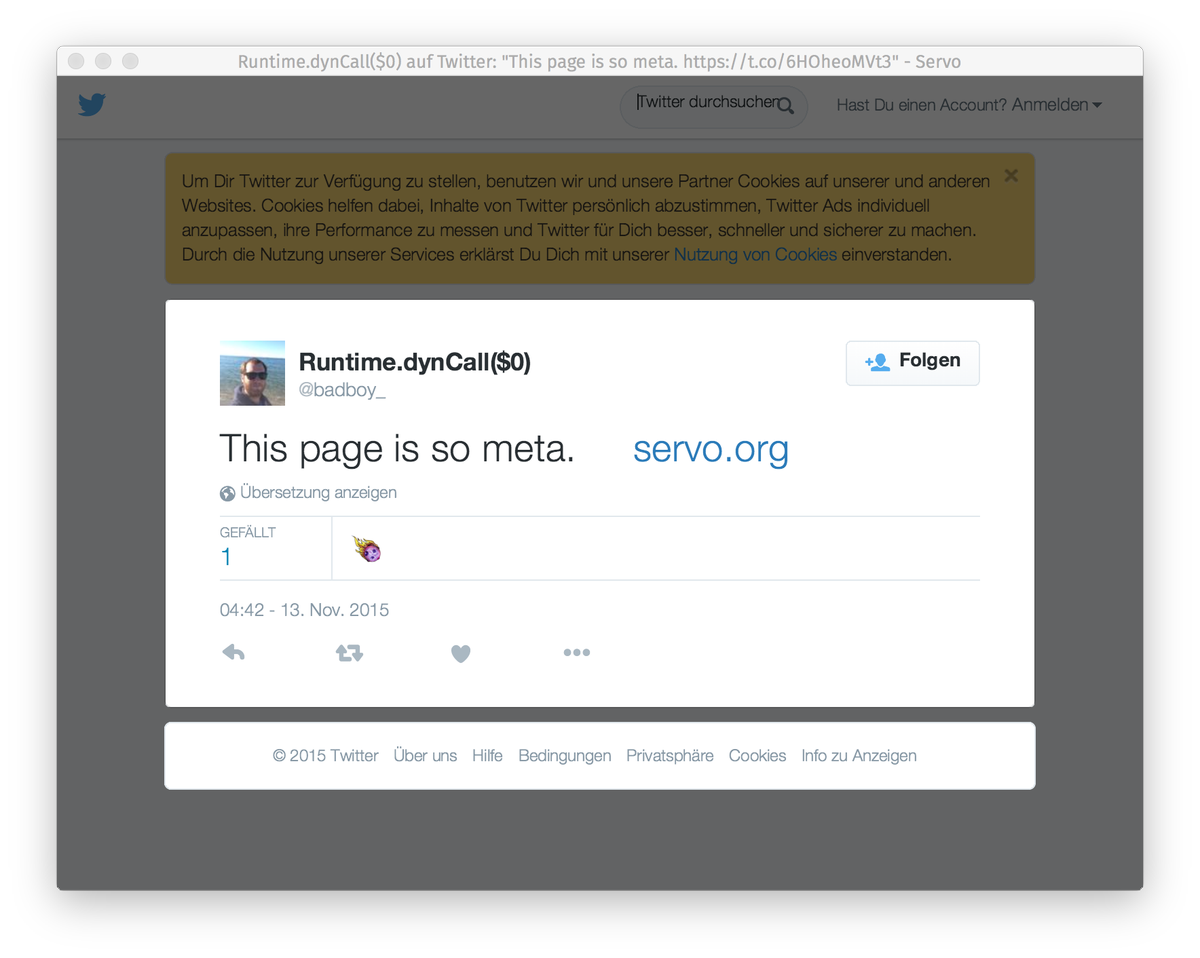Click the Servo window title bar text

599,61
